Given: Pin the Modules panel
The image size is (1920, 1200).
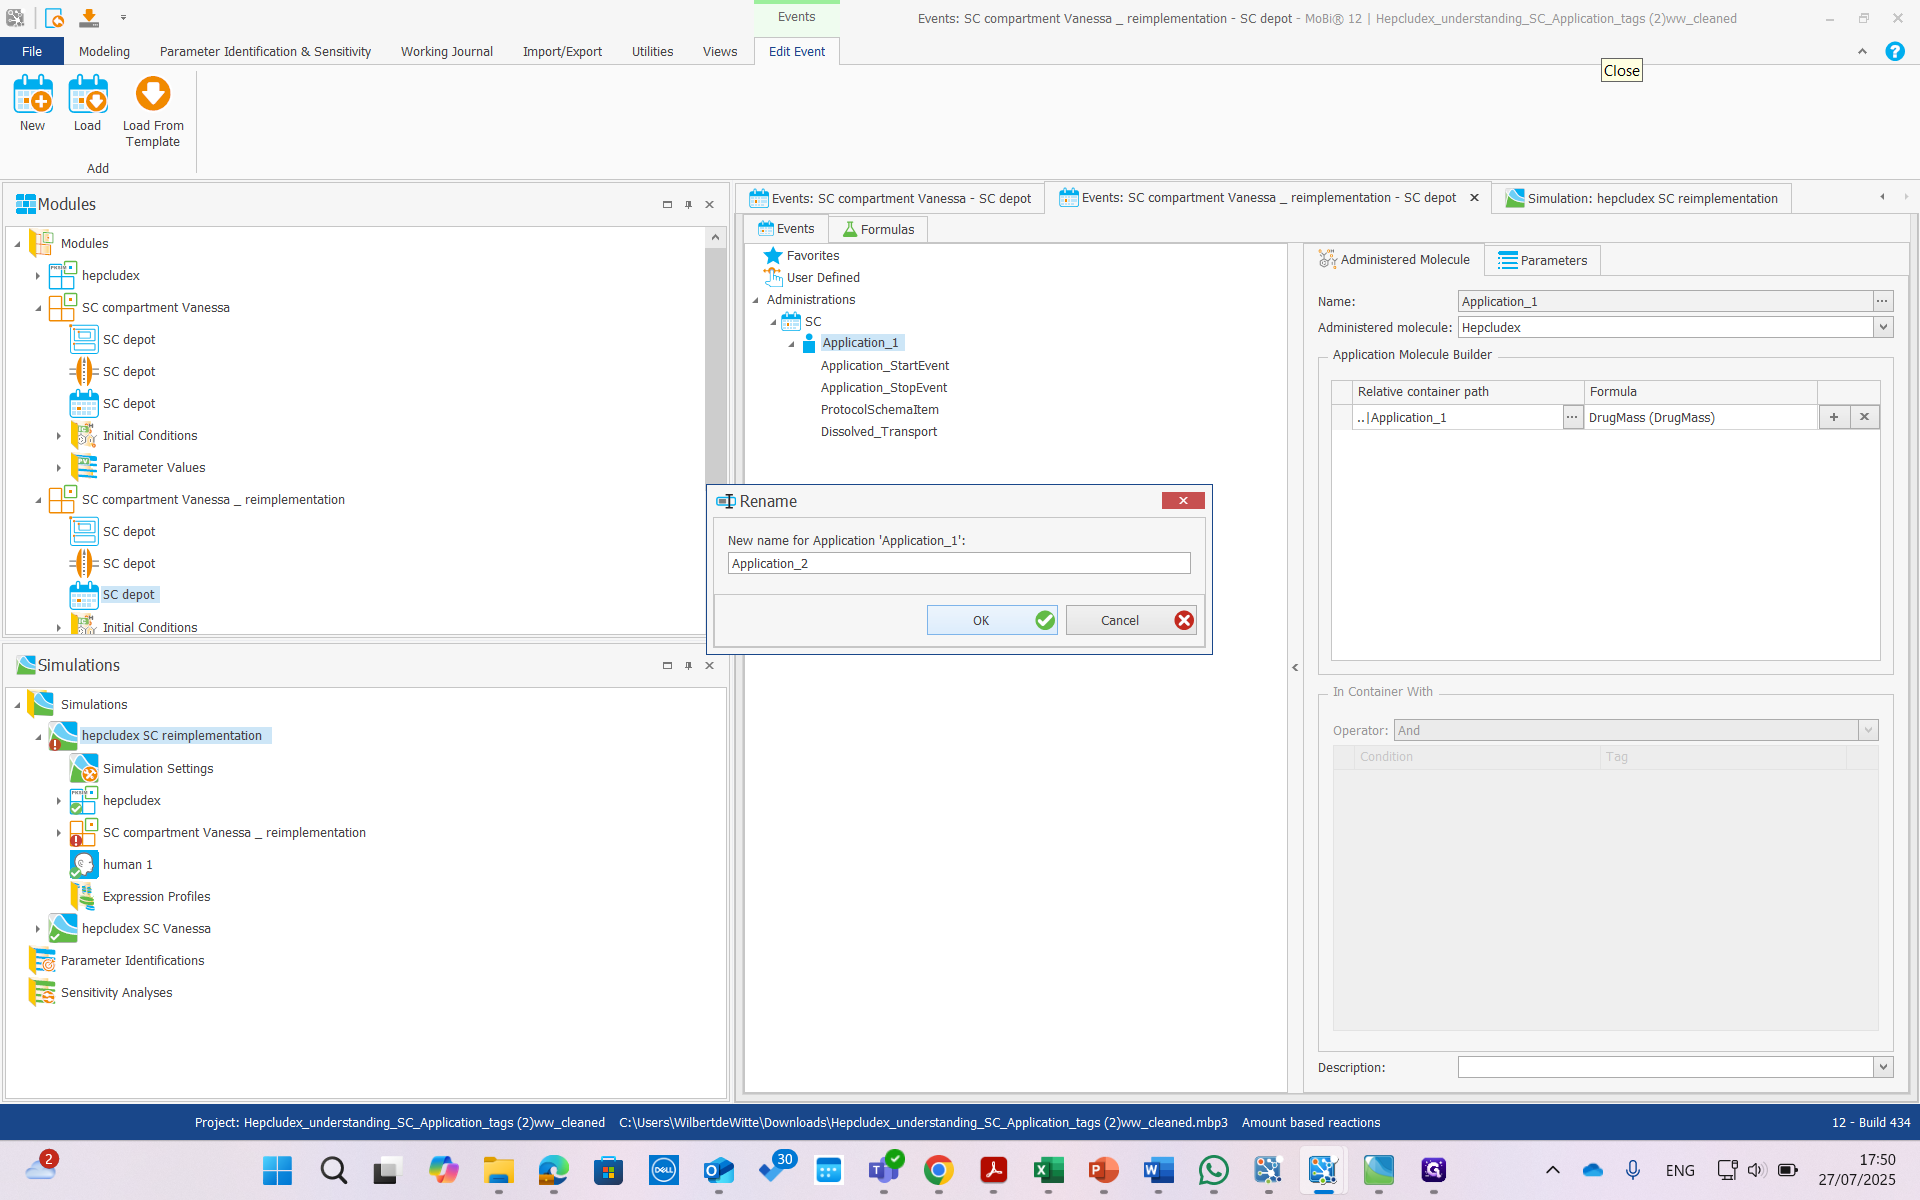Looking at the screenshot, I should [x=688, y=205].
